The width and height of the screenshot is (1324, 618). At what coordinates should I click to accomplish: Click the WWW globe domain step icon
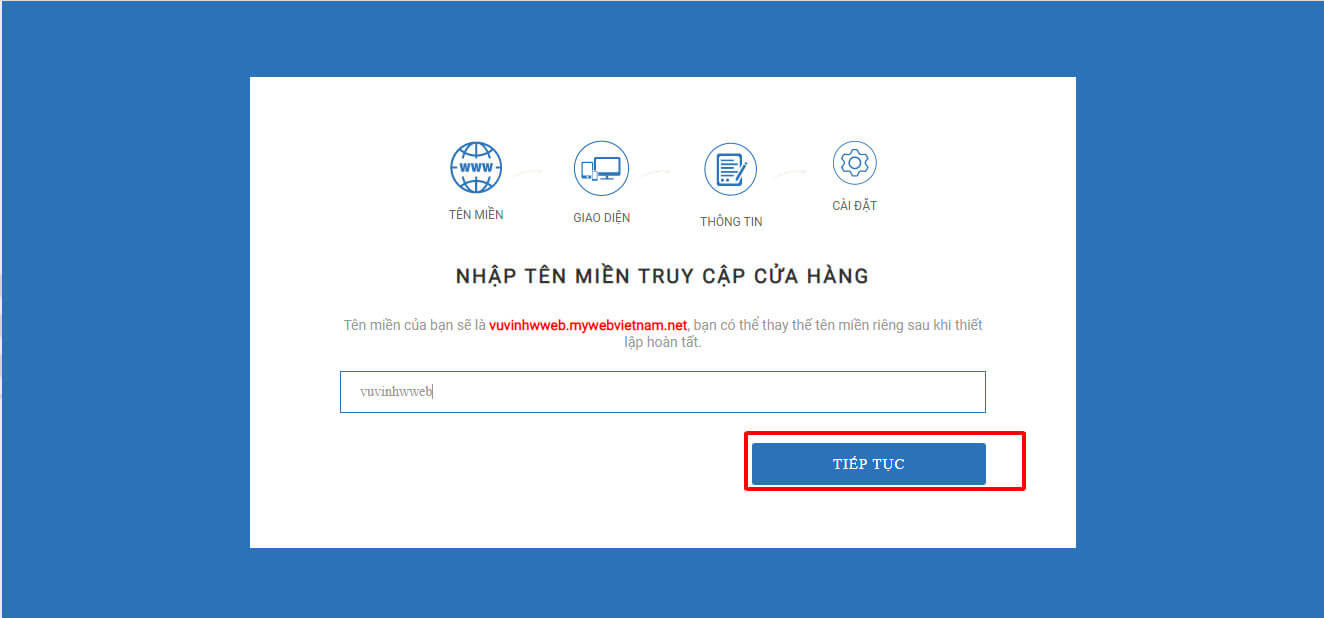pyautogui.click(x=476, y=167)
